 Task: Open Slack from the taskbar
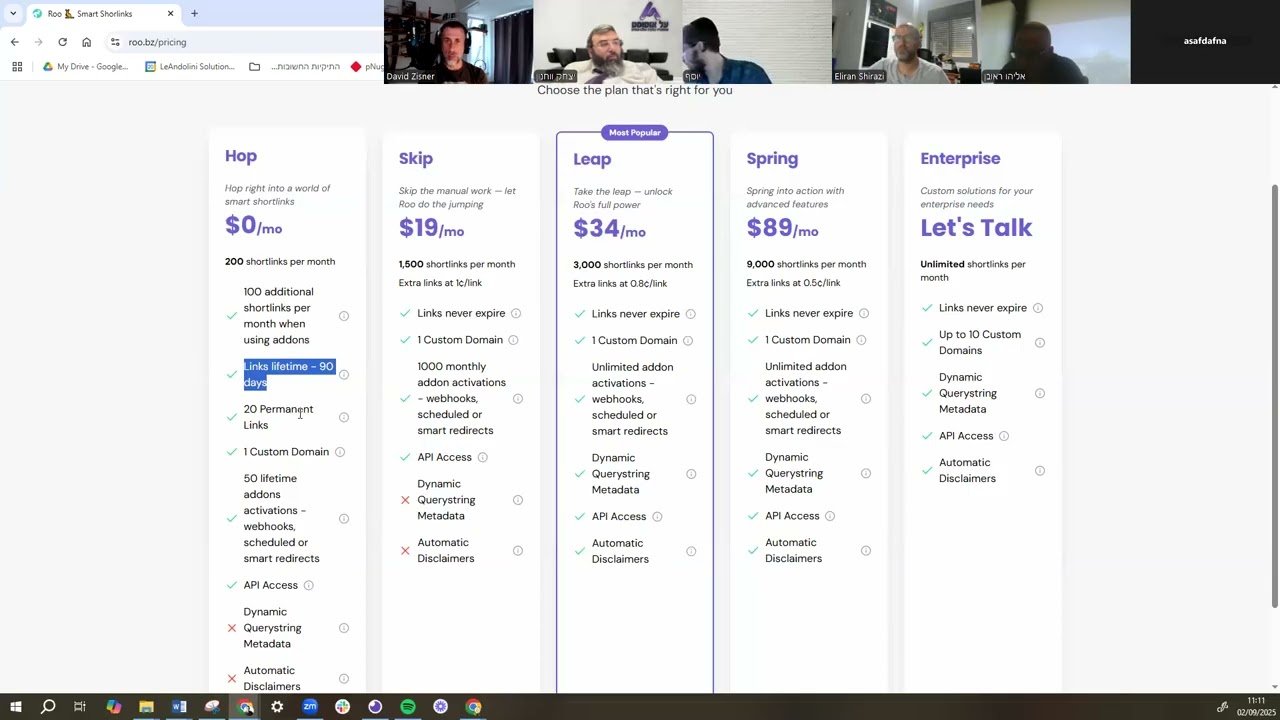point(342,707)
